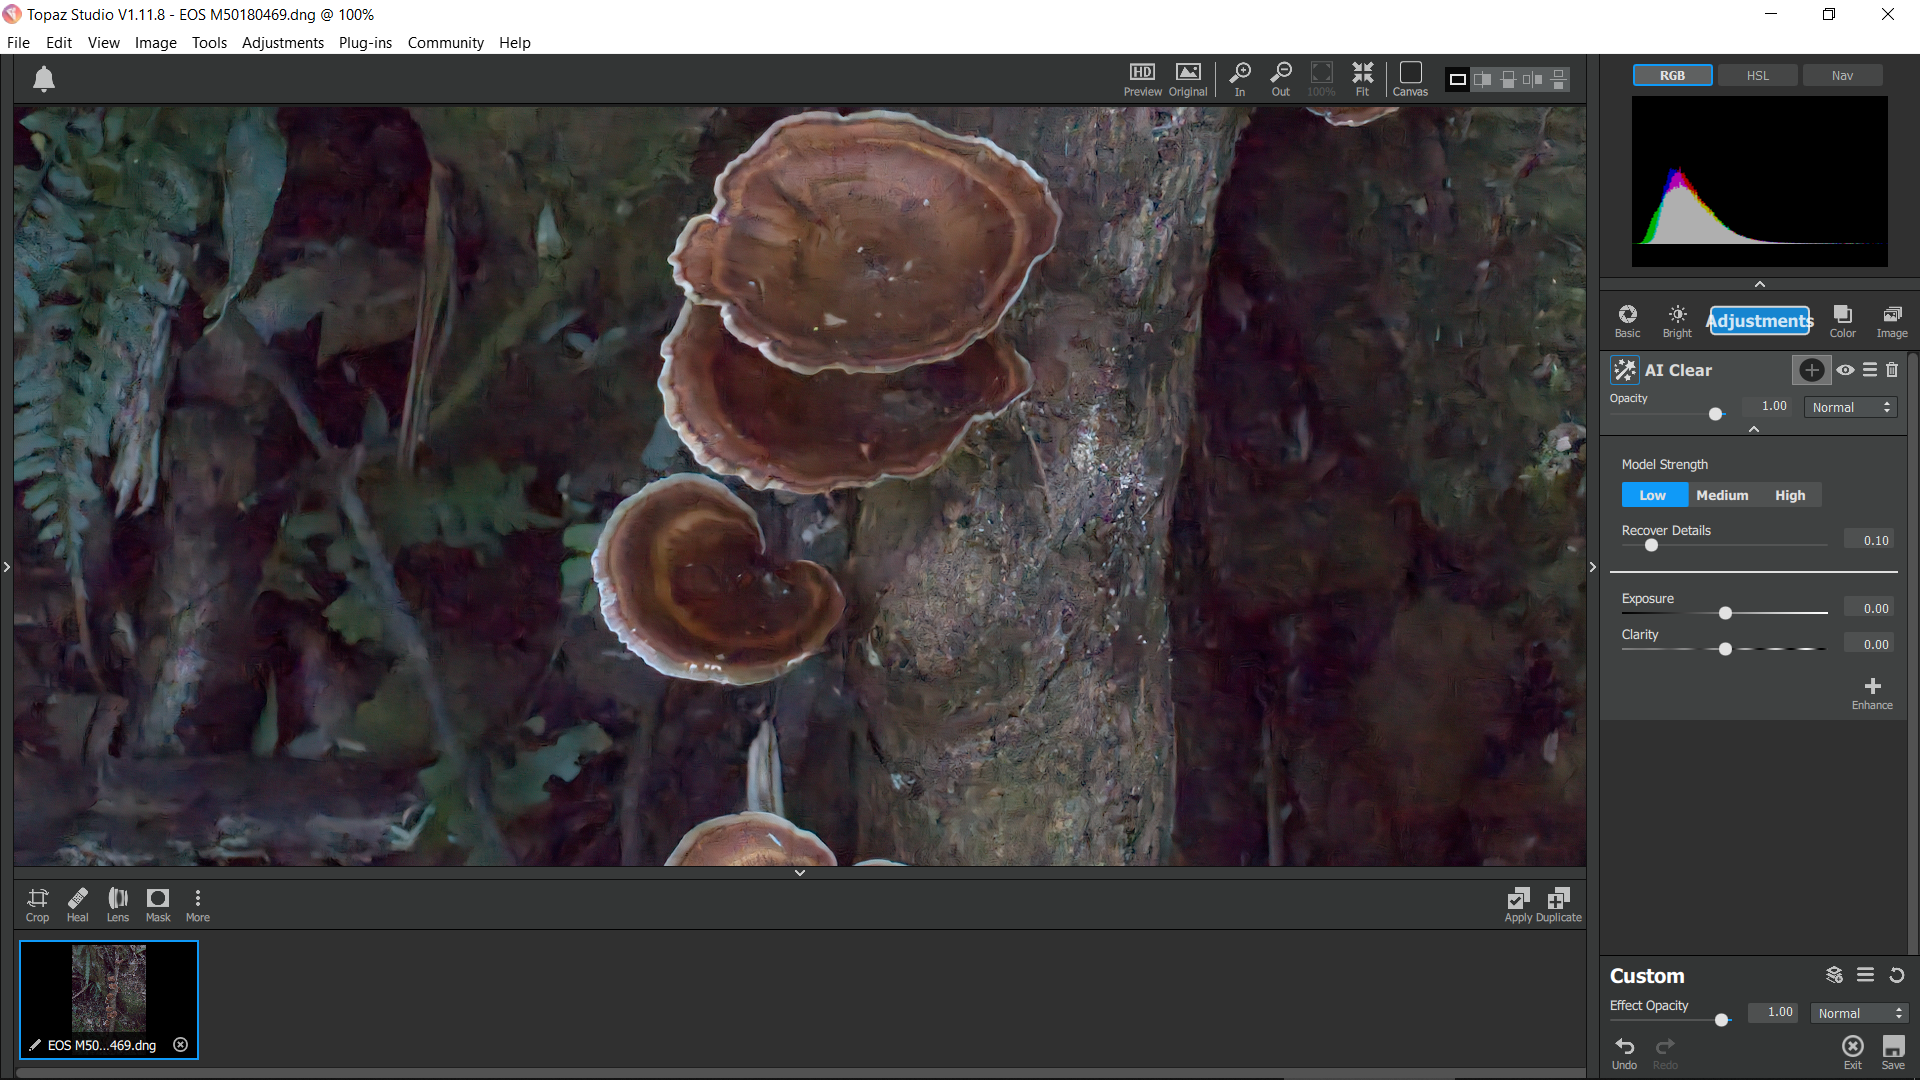Image resolution: width=1920 pixels, height=1080 pixels.
Task: Click the Apply button icon
Action: coord(1518,898)
